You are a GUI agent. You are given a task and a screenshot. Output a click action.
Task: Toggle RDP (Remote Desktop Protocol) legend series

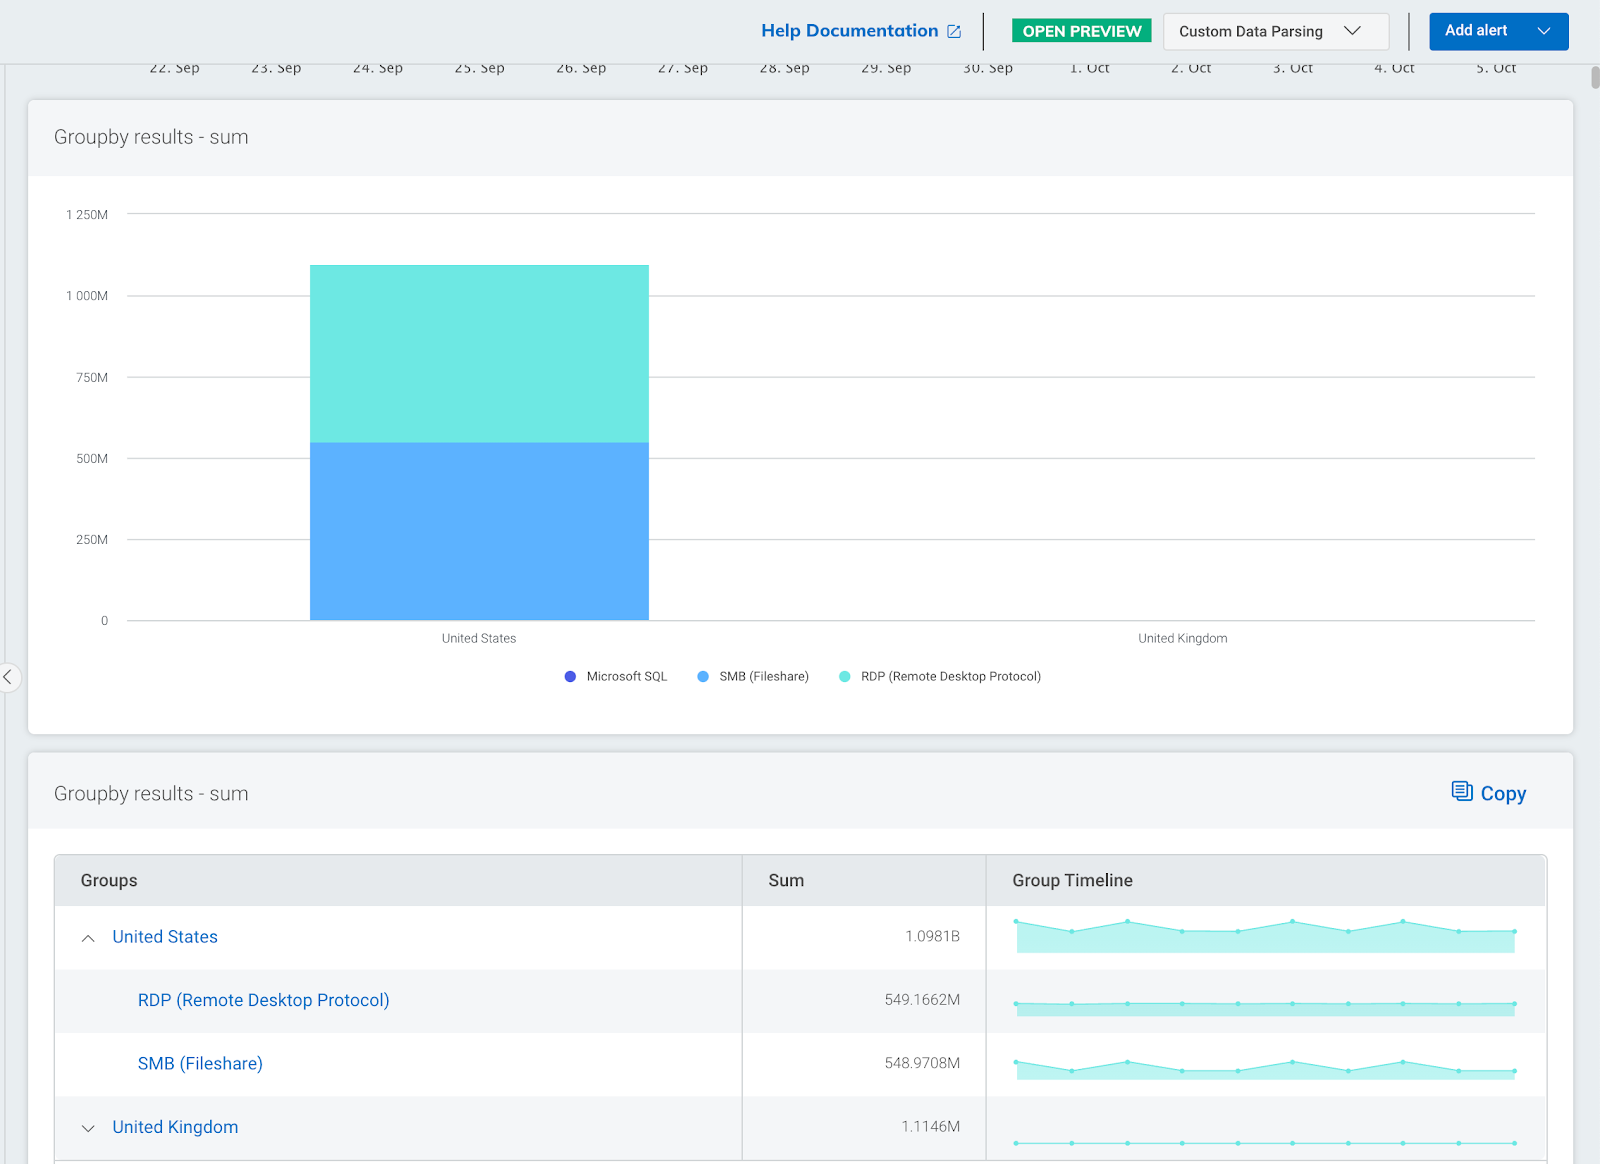940,677
